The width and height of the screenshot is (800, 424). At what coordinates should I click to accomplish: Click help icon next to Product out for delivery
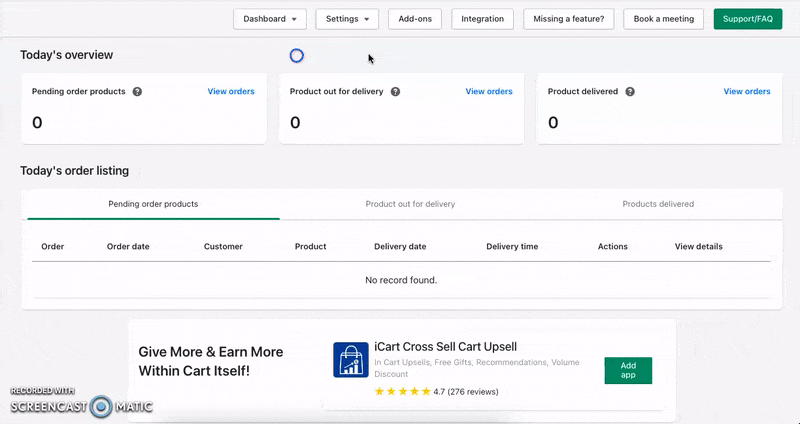coord(395,92)
